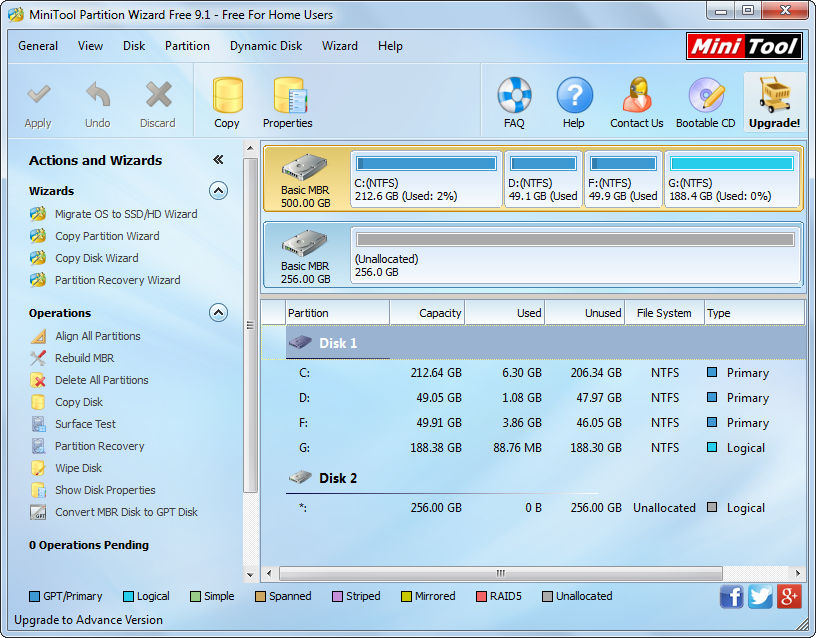The height and width of the screenshot is (638, 816).
Task: Select the unallocated *: row of Disk 2
Action: (x=533, y=508)
